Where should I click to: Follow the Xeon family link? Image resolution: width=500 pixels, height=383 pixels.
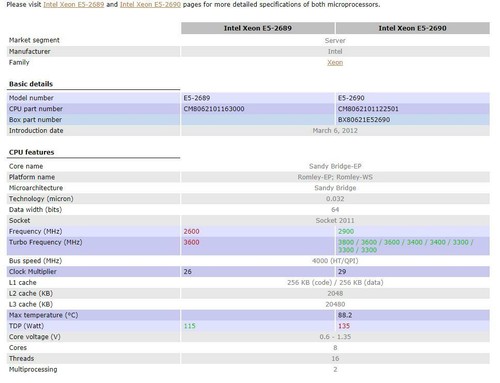(335, 62)
